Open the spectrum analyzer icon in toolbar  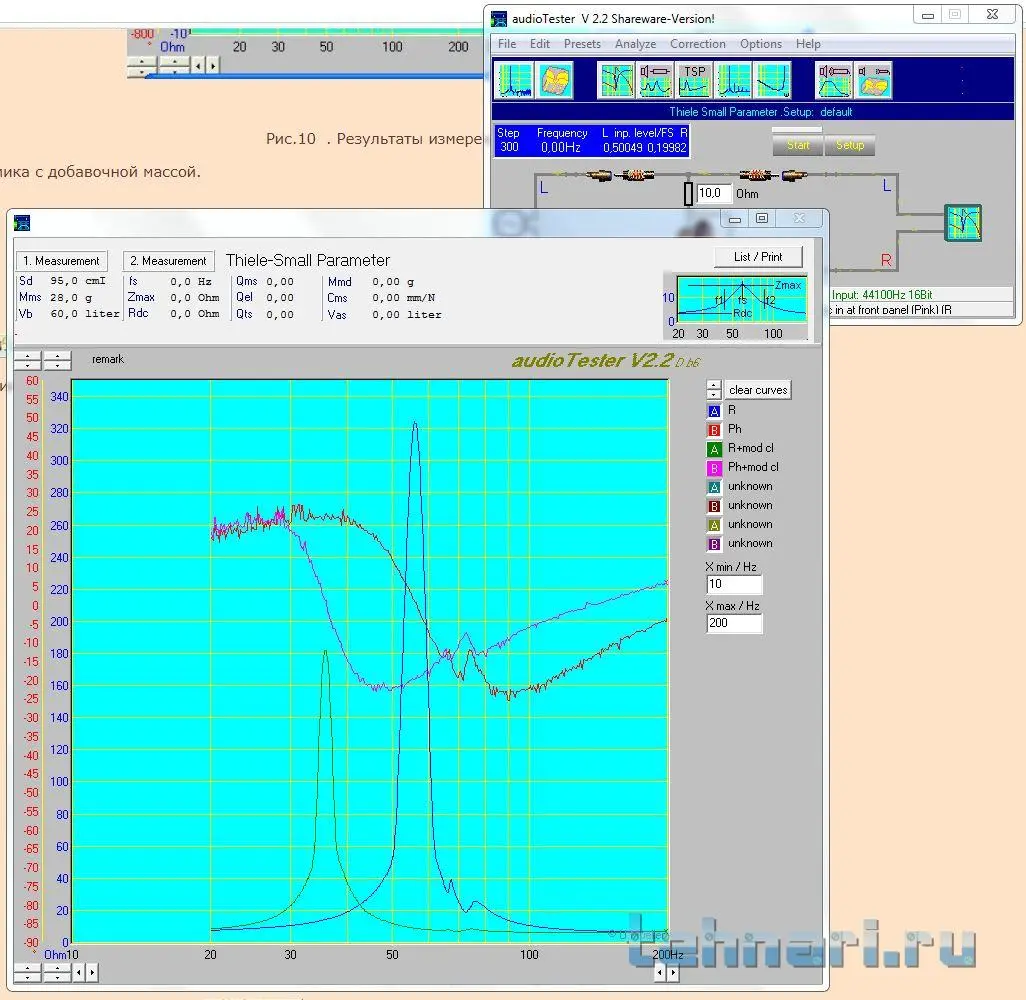514,80
